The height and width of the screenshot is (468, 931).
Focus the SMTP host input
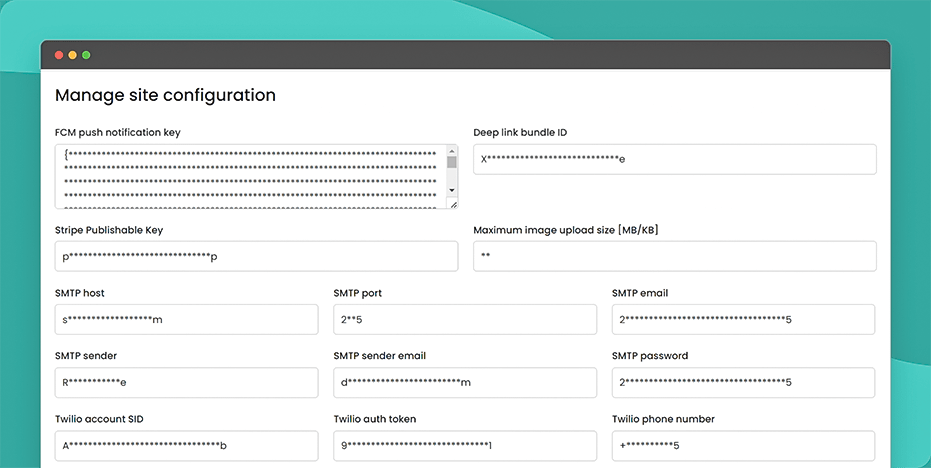(186, 320)
